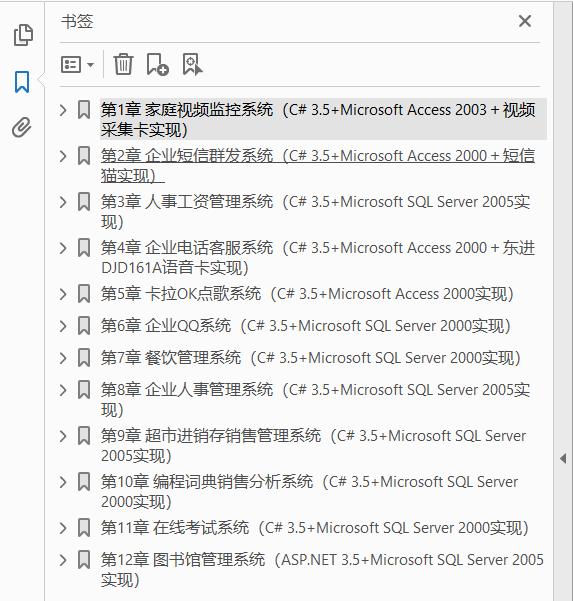
Task: Go to 第3章 人事工资管理系统 bookmark text
Action: pyautogui.click(x=315, y=212)
